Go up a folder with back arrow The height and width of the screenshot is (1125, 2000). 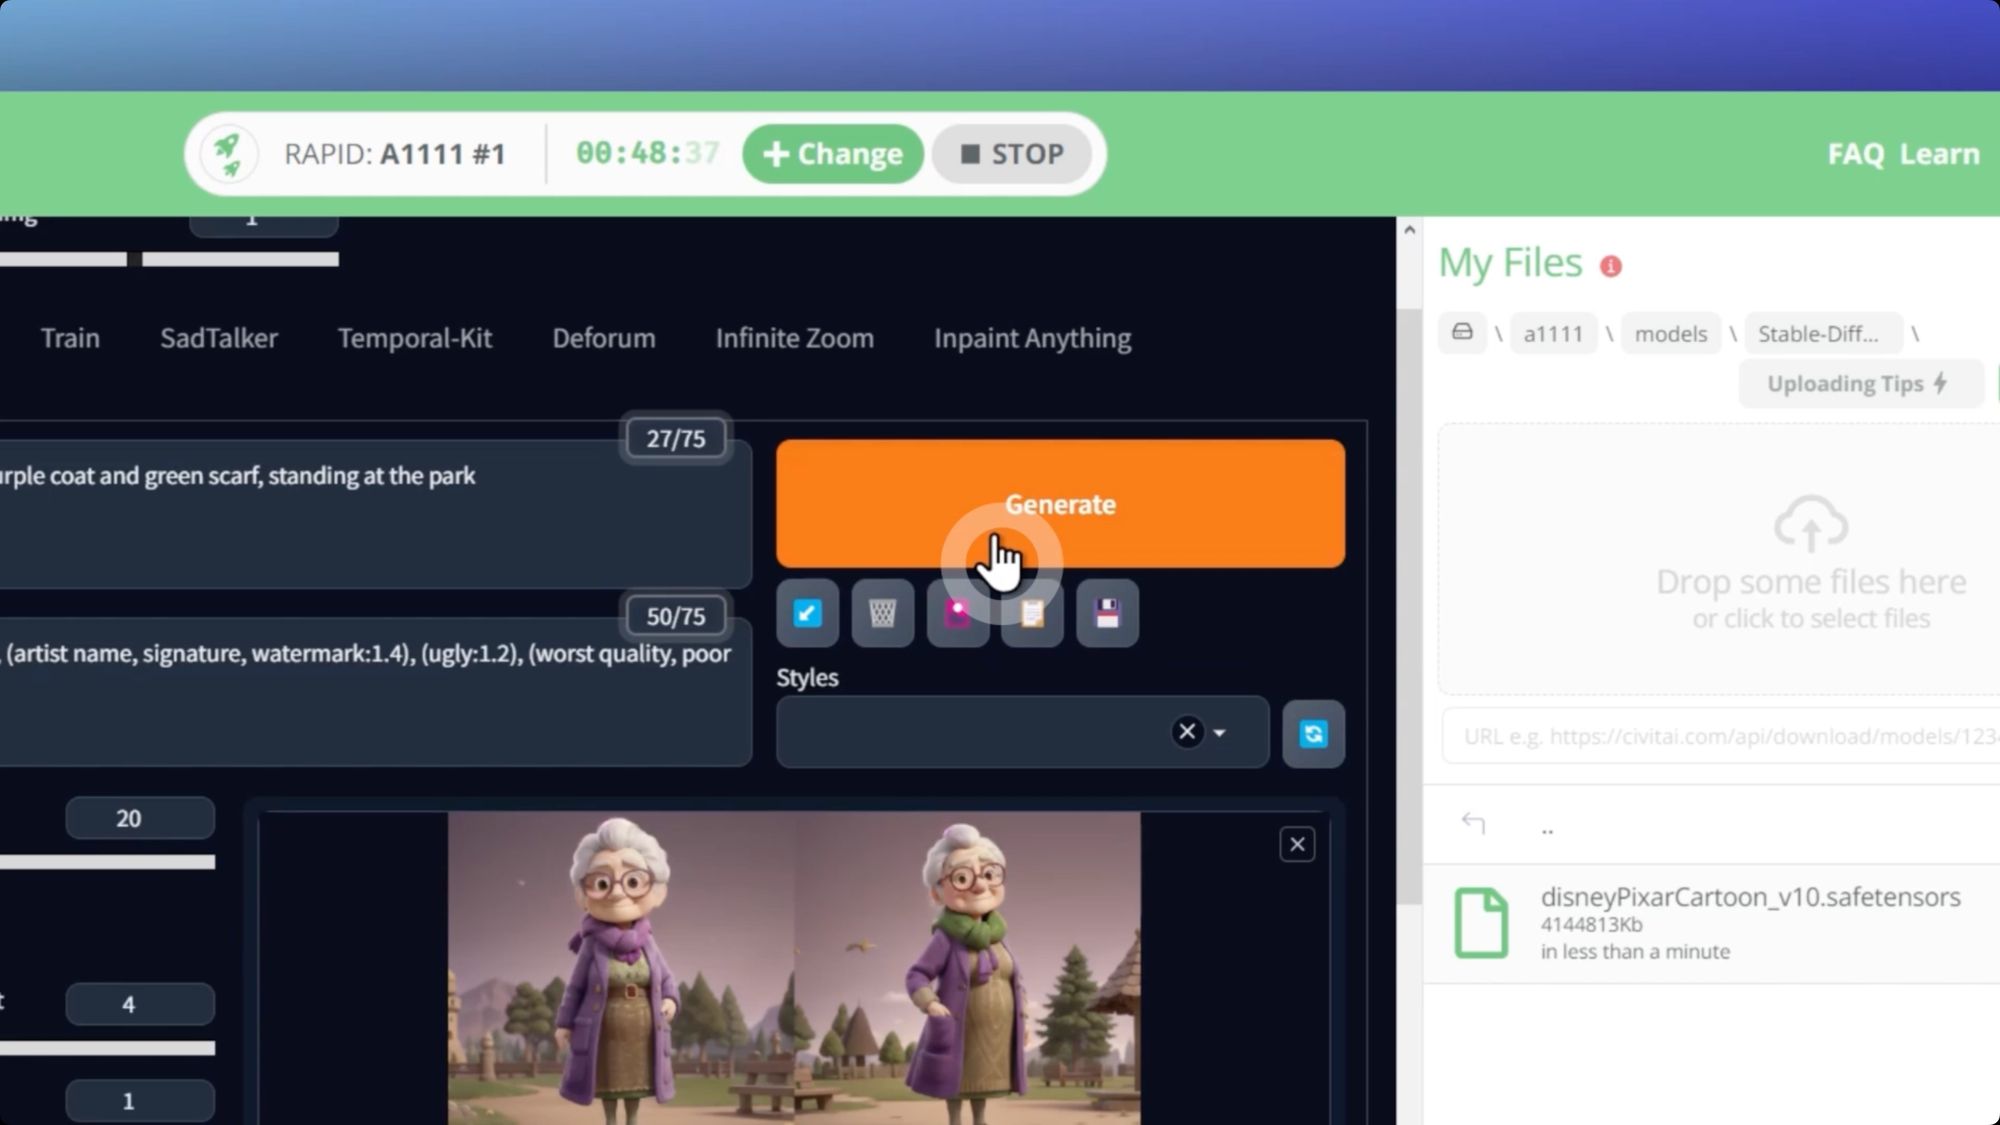(1473, 823)
